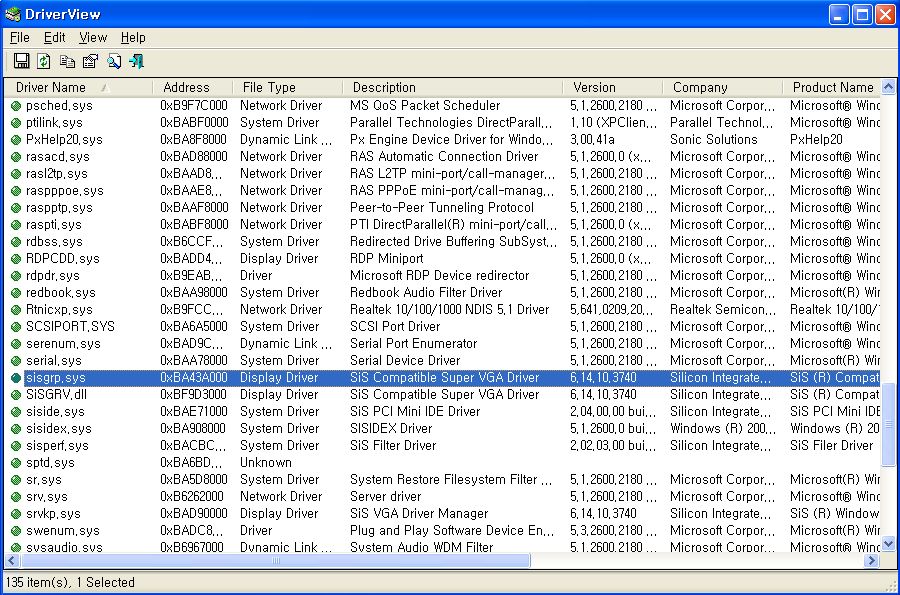Sort by the Version column header
Screen dimensions: 900x595
click(x=612, y=87)
